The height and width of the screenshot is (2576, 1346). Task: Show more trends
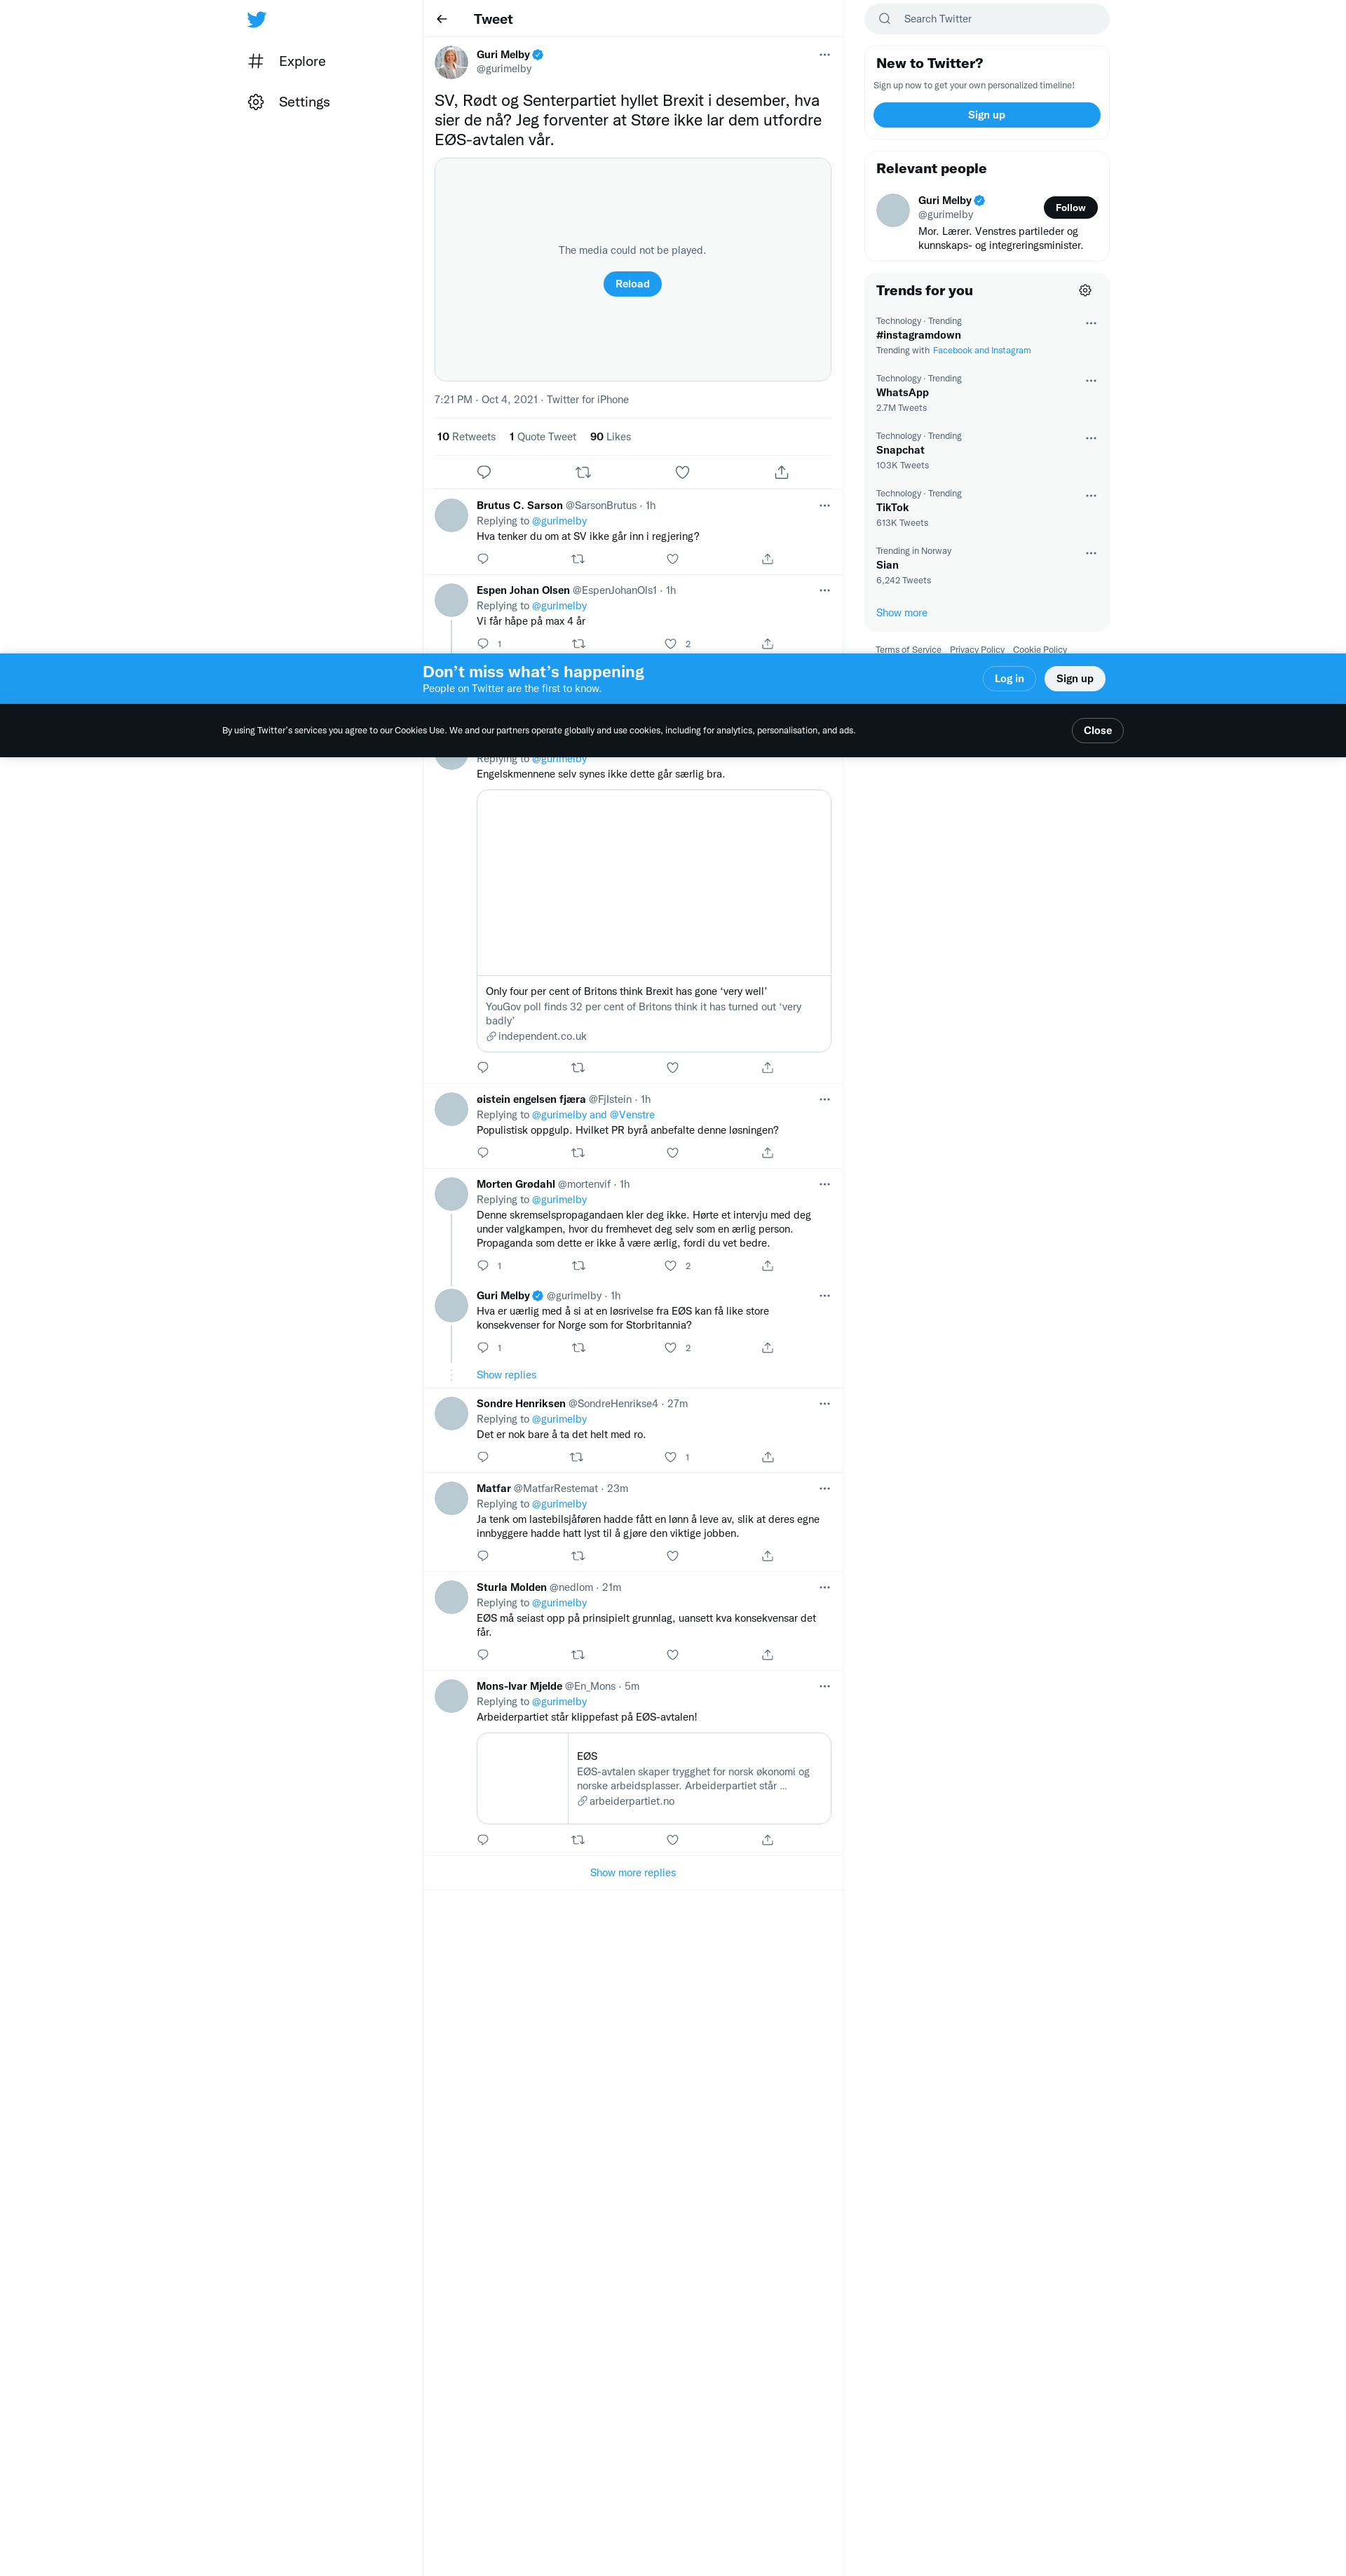[901, 613]
